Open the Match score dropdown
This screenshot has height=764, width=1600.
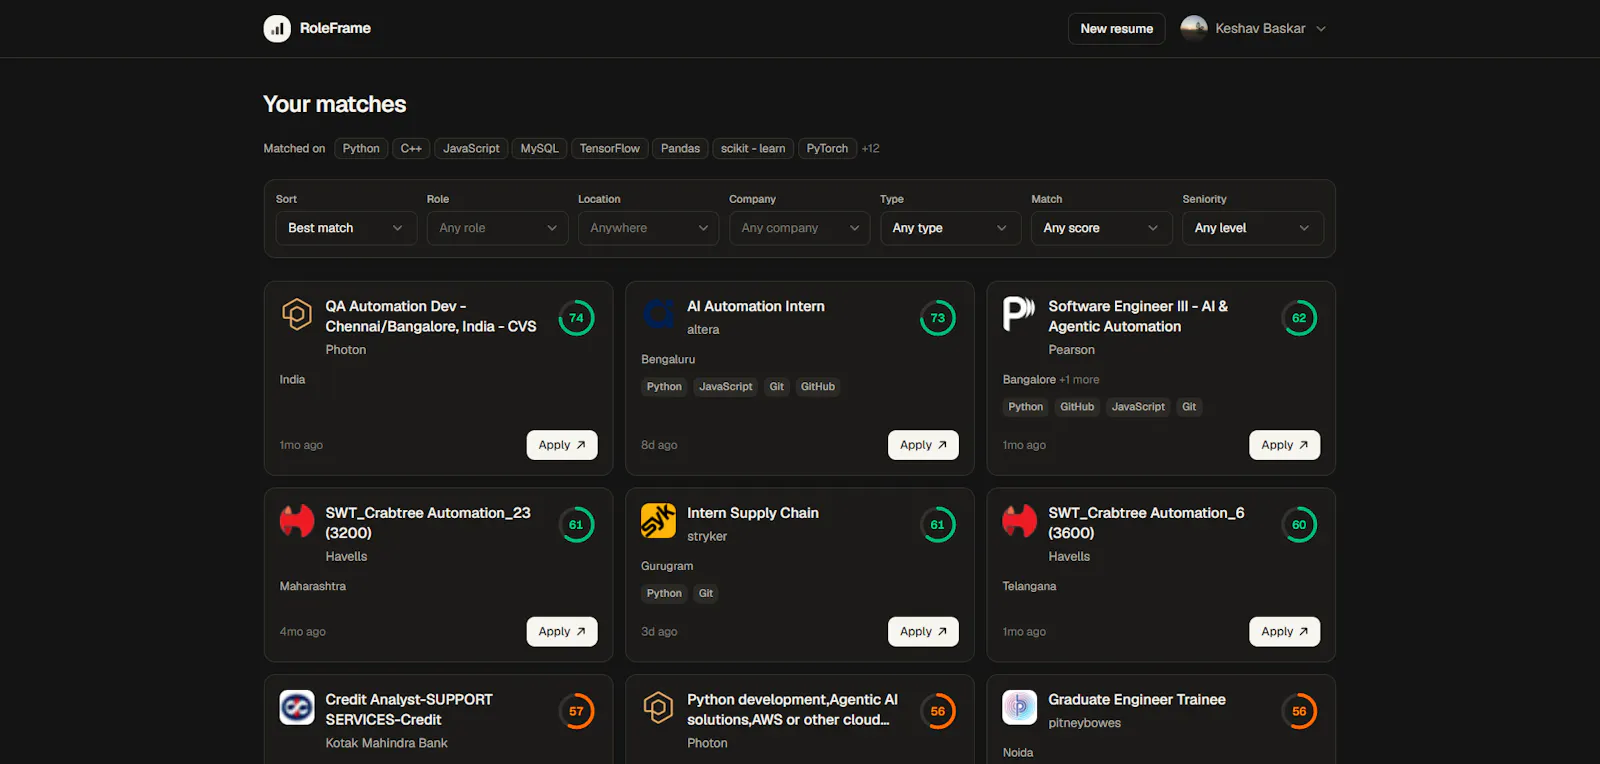pos(1101,228)
